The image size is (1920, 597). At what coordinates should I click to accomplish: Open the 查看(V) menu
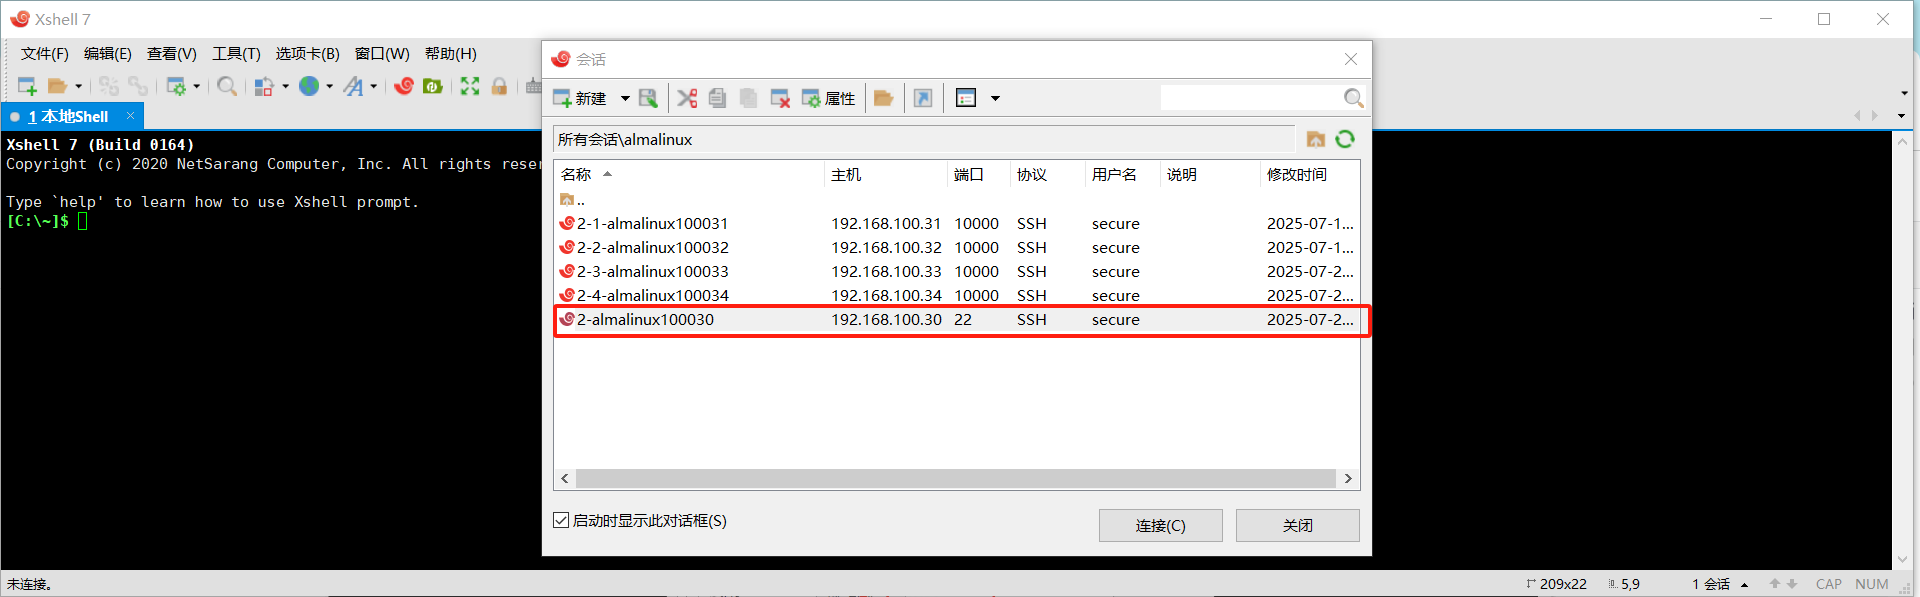(172, 54)
